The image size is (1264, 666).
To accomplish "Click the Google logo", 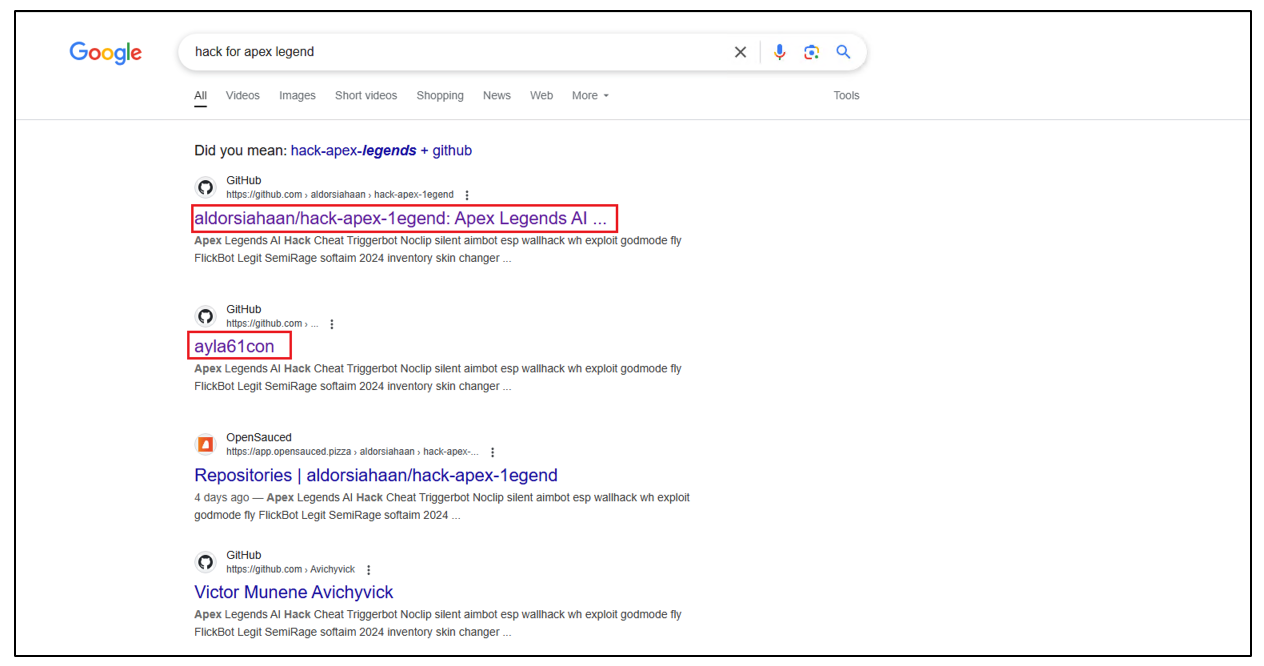I will click(105, 53).
